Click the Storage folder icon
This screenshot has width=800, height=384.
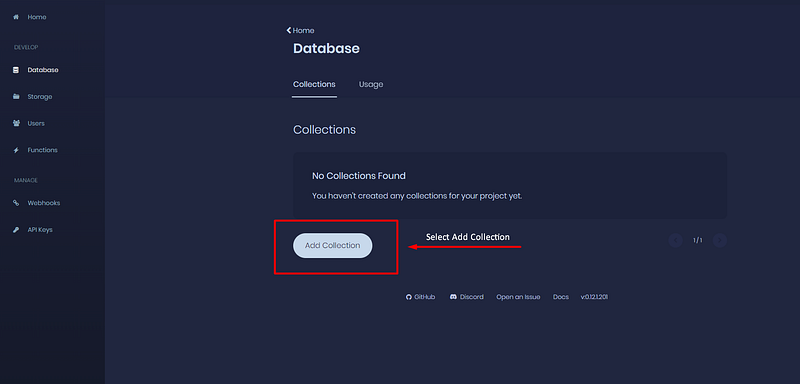click(x=16, y=96)
